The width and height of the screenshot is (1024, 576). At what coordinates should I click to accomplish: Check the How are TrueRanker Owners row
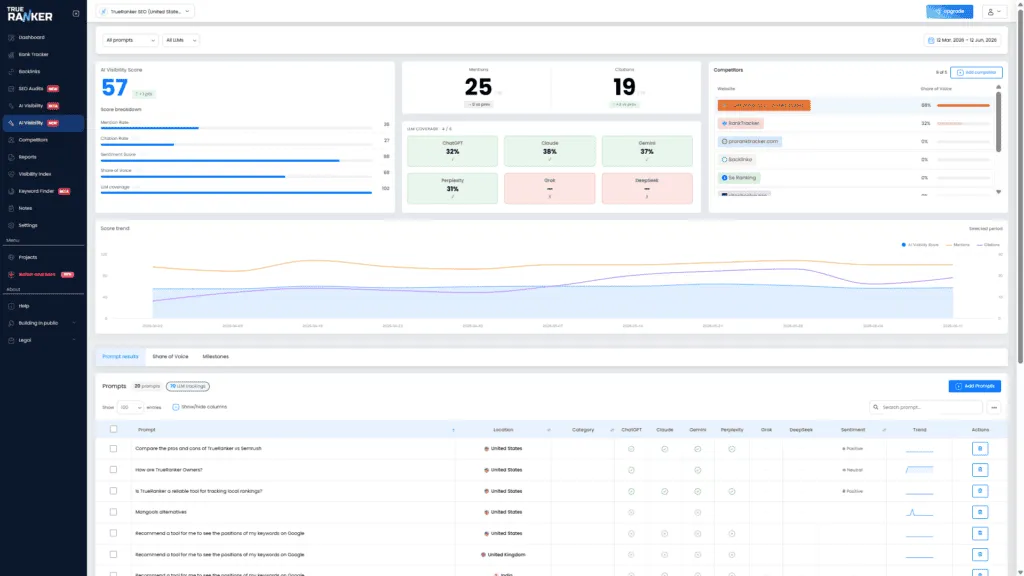[x=114, y=470]
